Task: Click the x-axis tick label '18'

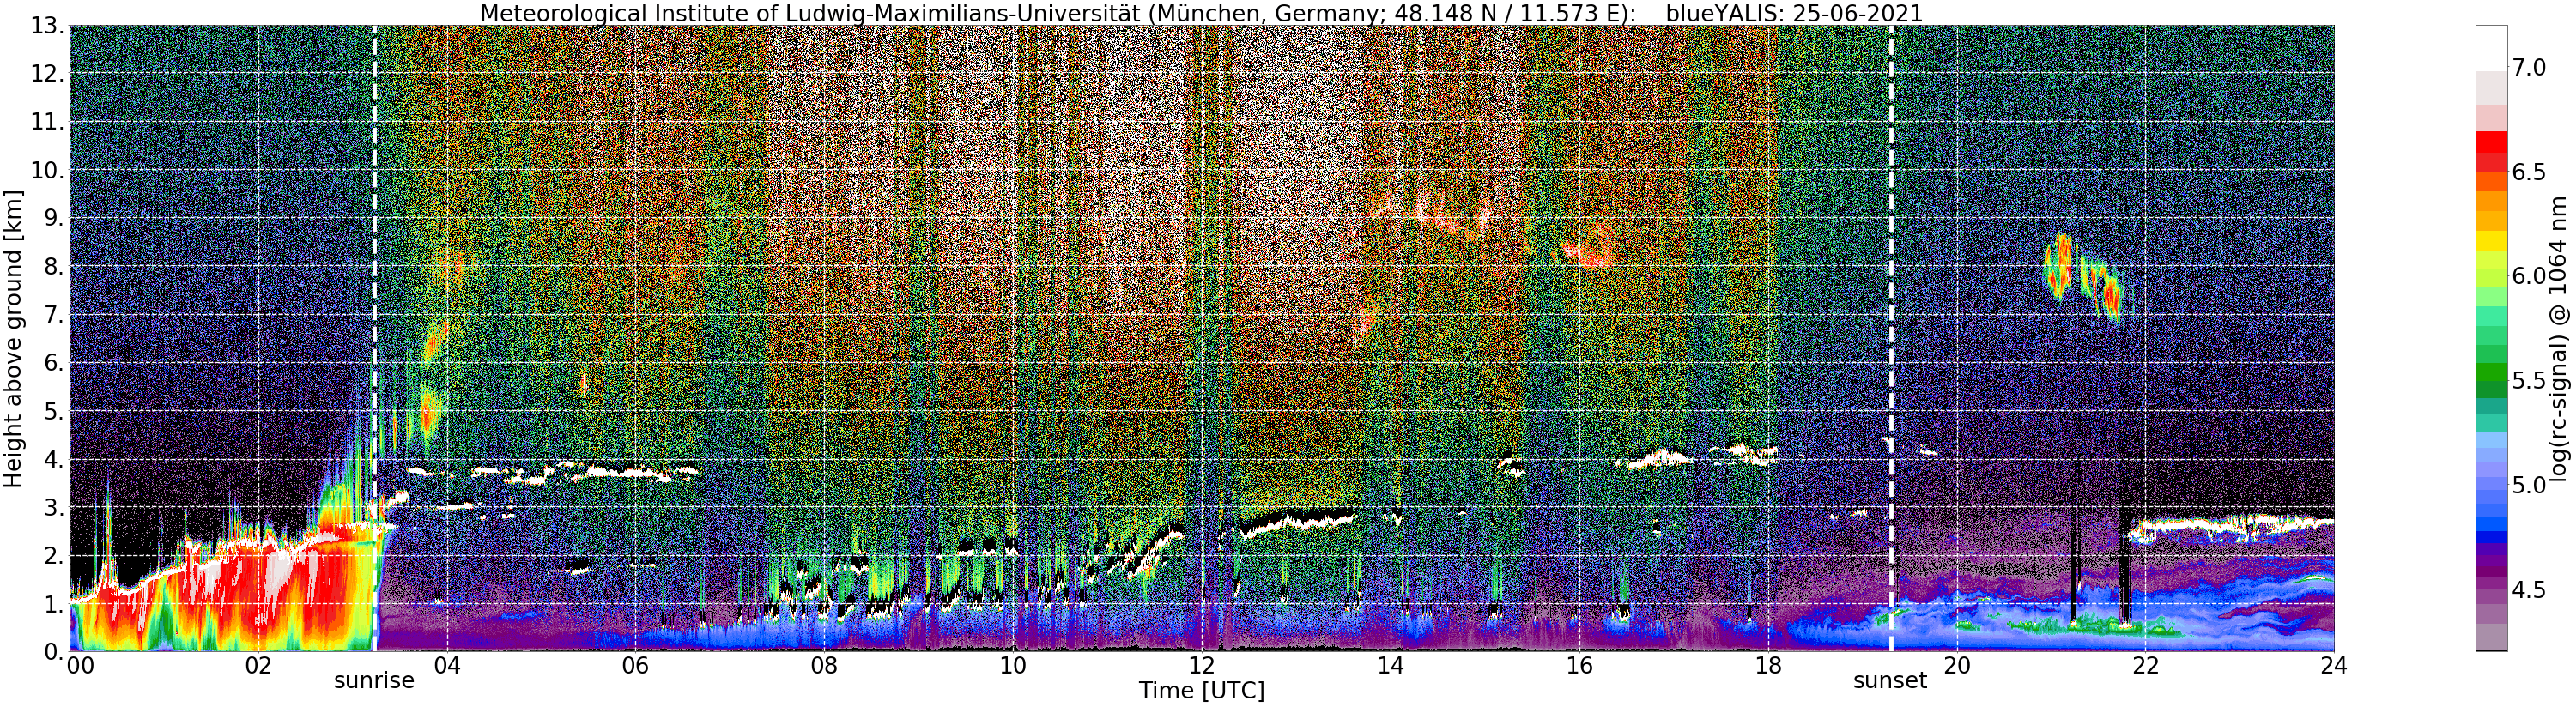Action: click(1768, 665)
